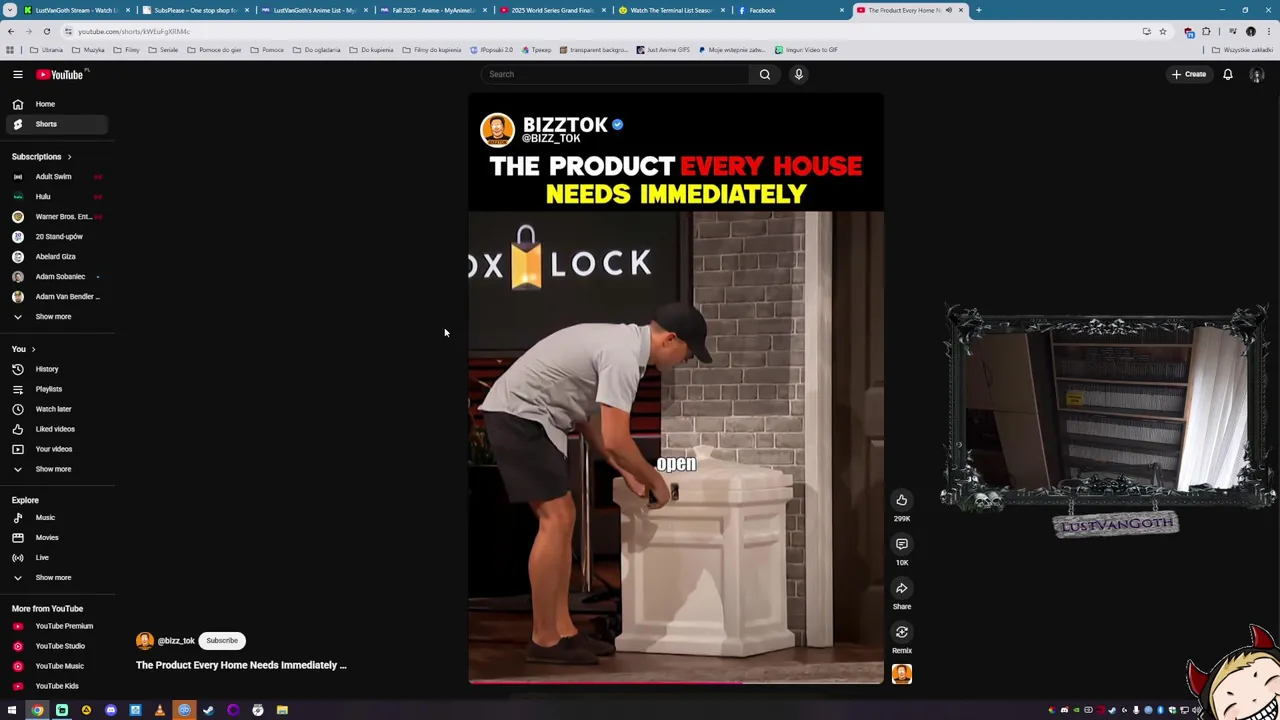Open 20 Stand-upów channel

56,237
